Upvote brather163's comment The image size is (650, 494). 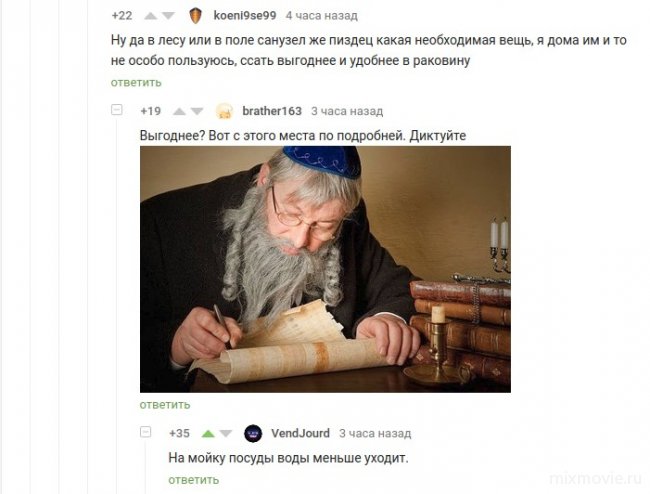coord(179,111)
